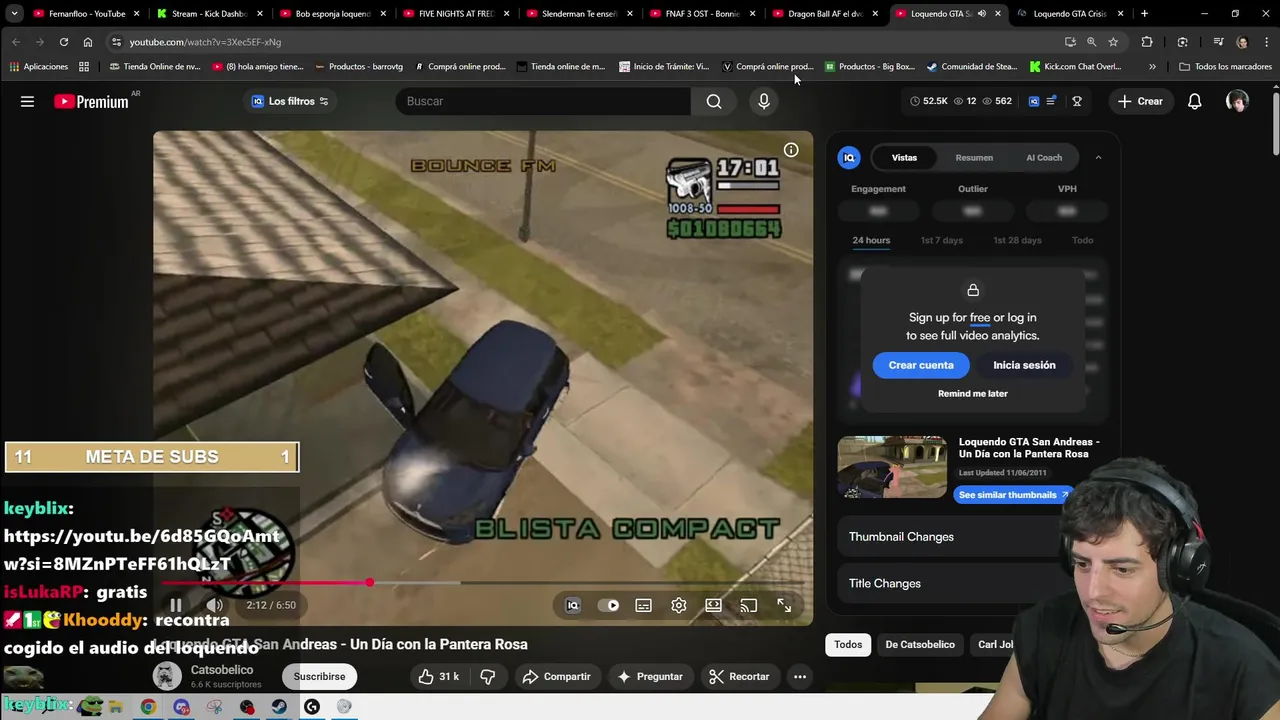This screenshot has width=1280, height=720.
Task: Pause the video playback
Action: pyautogui.click(x=176, y=605)
